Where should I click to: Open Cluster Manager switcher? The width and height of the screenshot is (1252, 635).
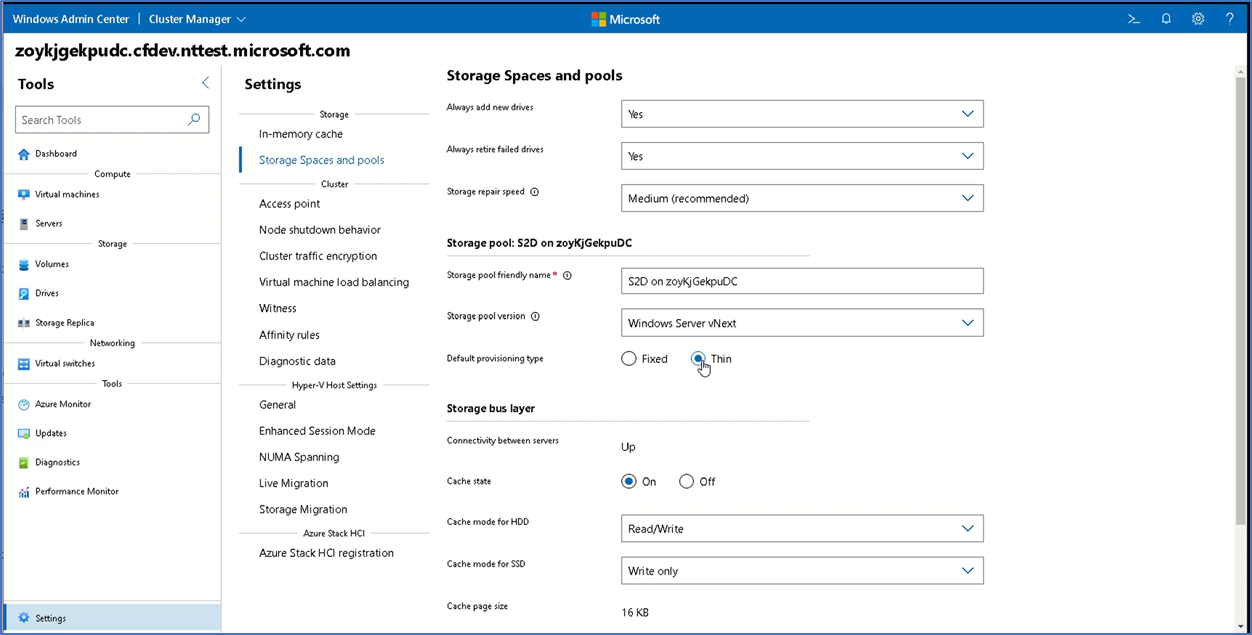197,19
